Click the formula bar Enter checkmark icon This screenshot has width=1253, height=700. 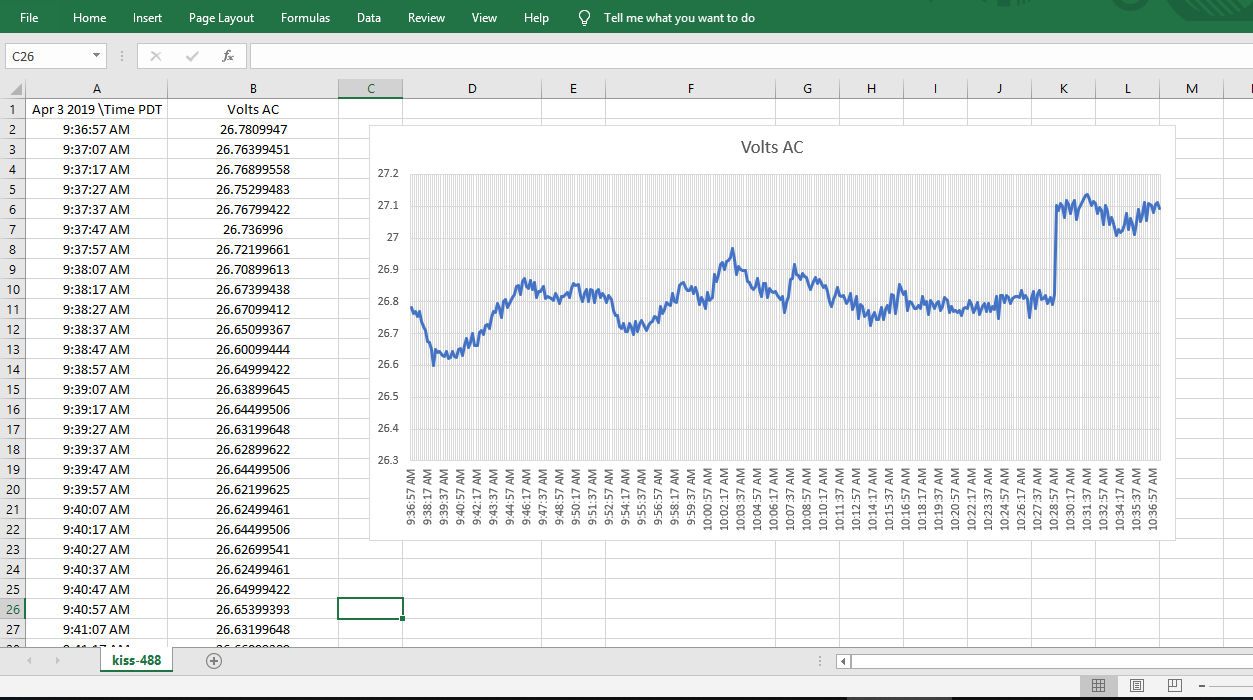click(x=192, y=56)
